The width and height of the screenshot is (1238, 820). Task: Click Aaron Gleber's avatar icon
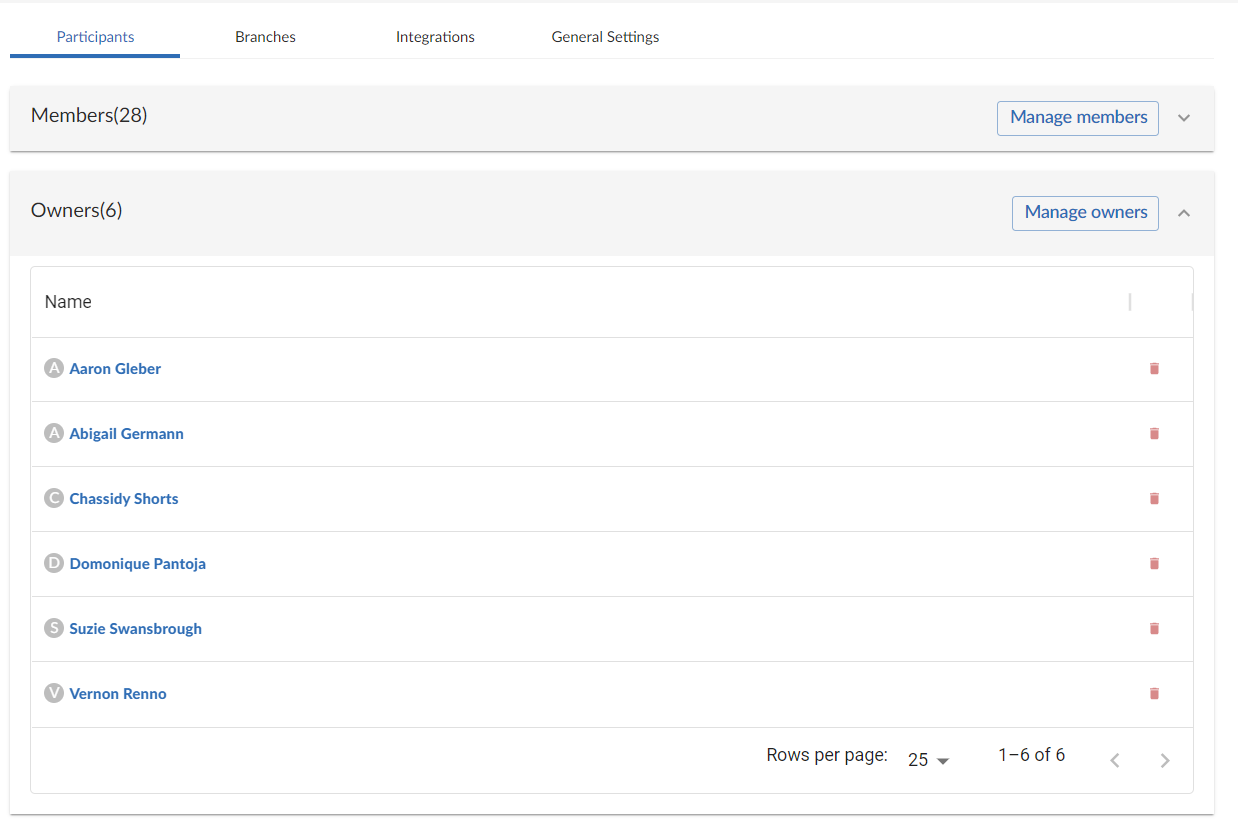(54, 368)
